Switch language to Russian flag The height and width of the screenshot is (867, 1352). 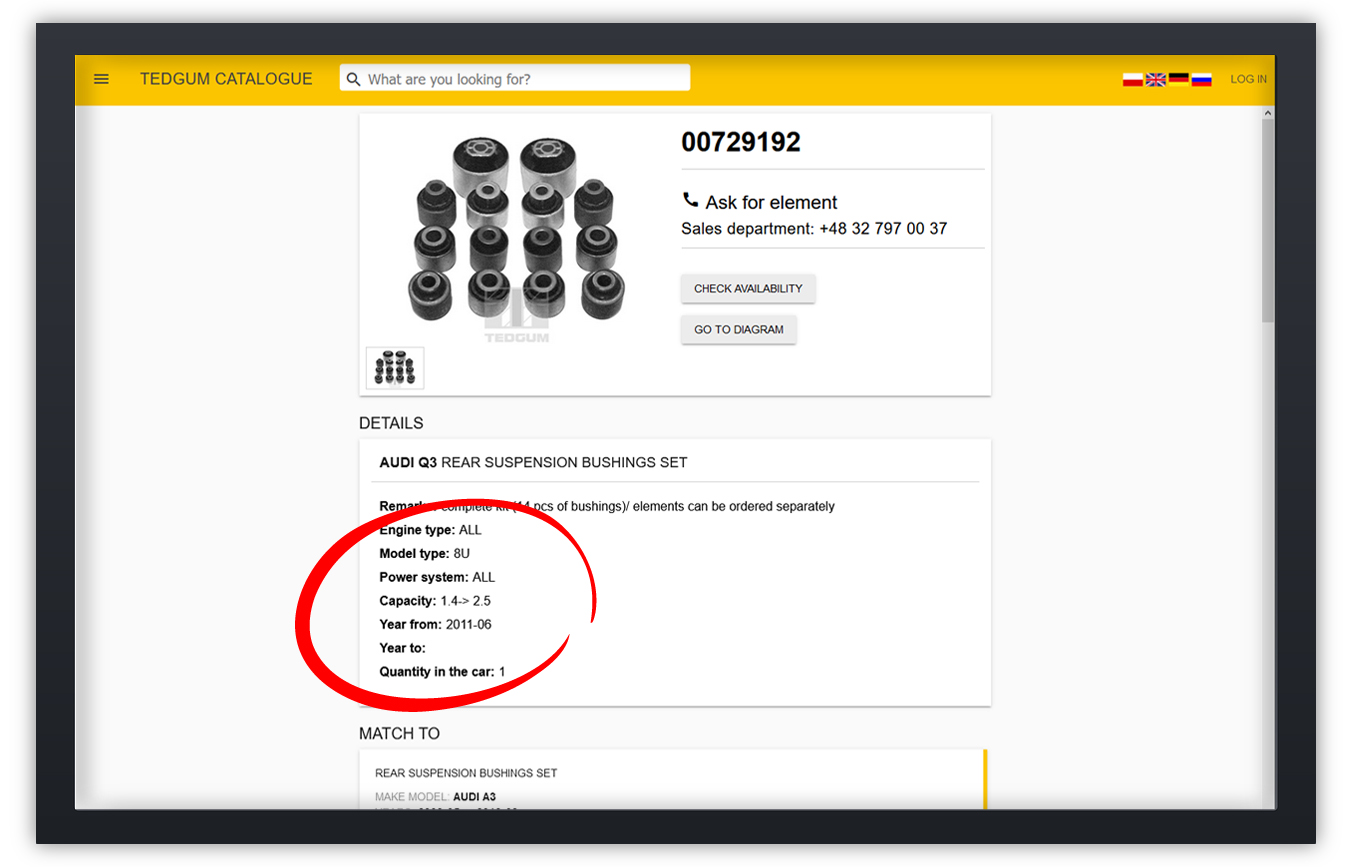[1202, 79]
